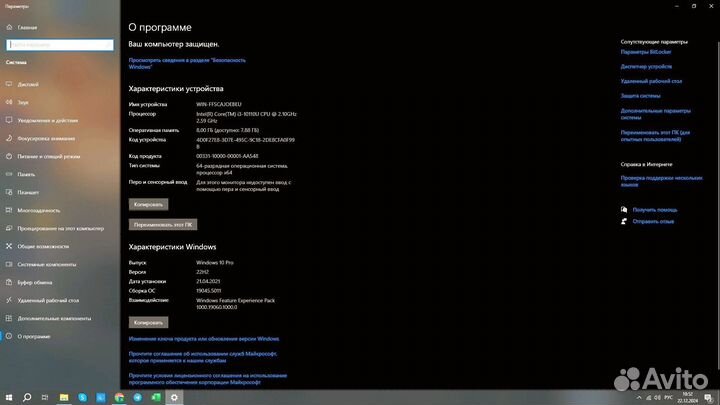Click Переименовать этот ПК button
The width and height of the screenshot is (720, 405).
(x=163, y=225)
